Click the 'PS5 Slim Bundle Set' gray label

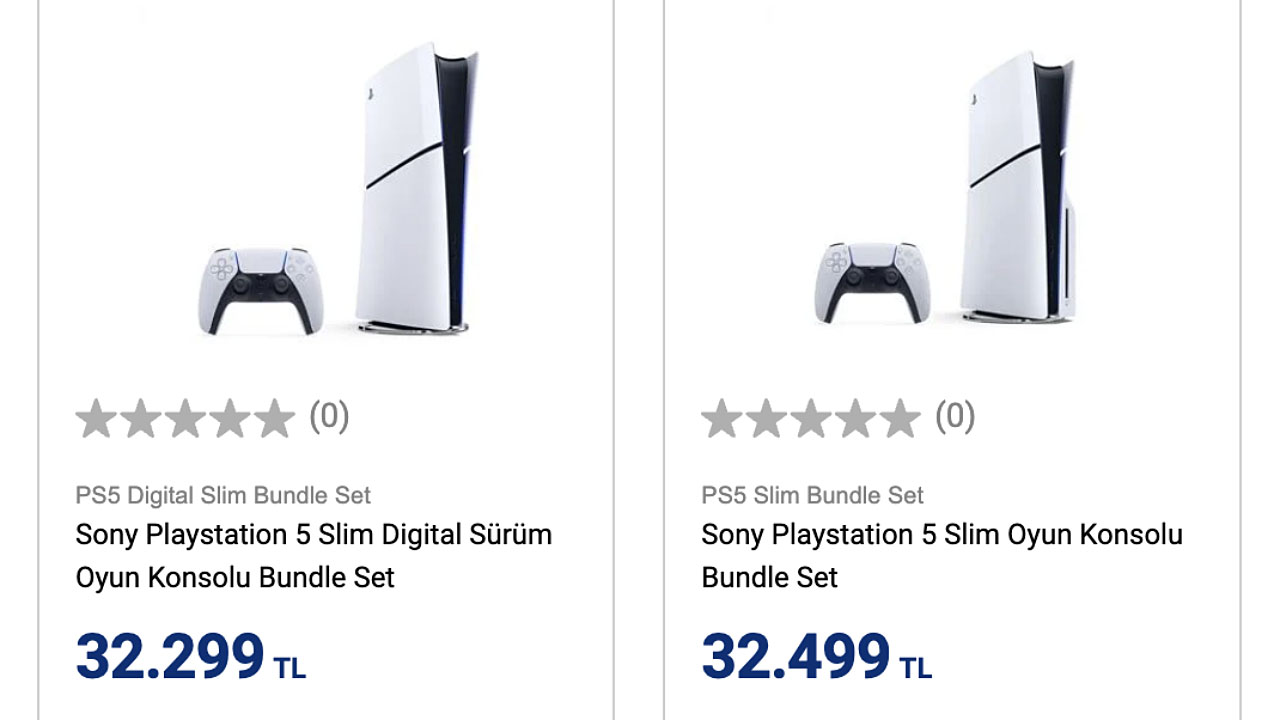coord(813,495)
